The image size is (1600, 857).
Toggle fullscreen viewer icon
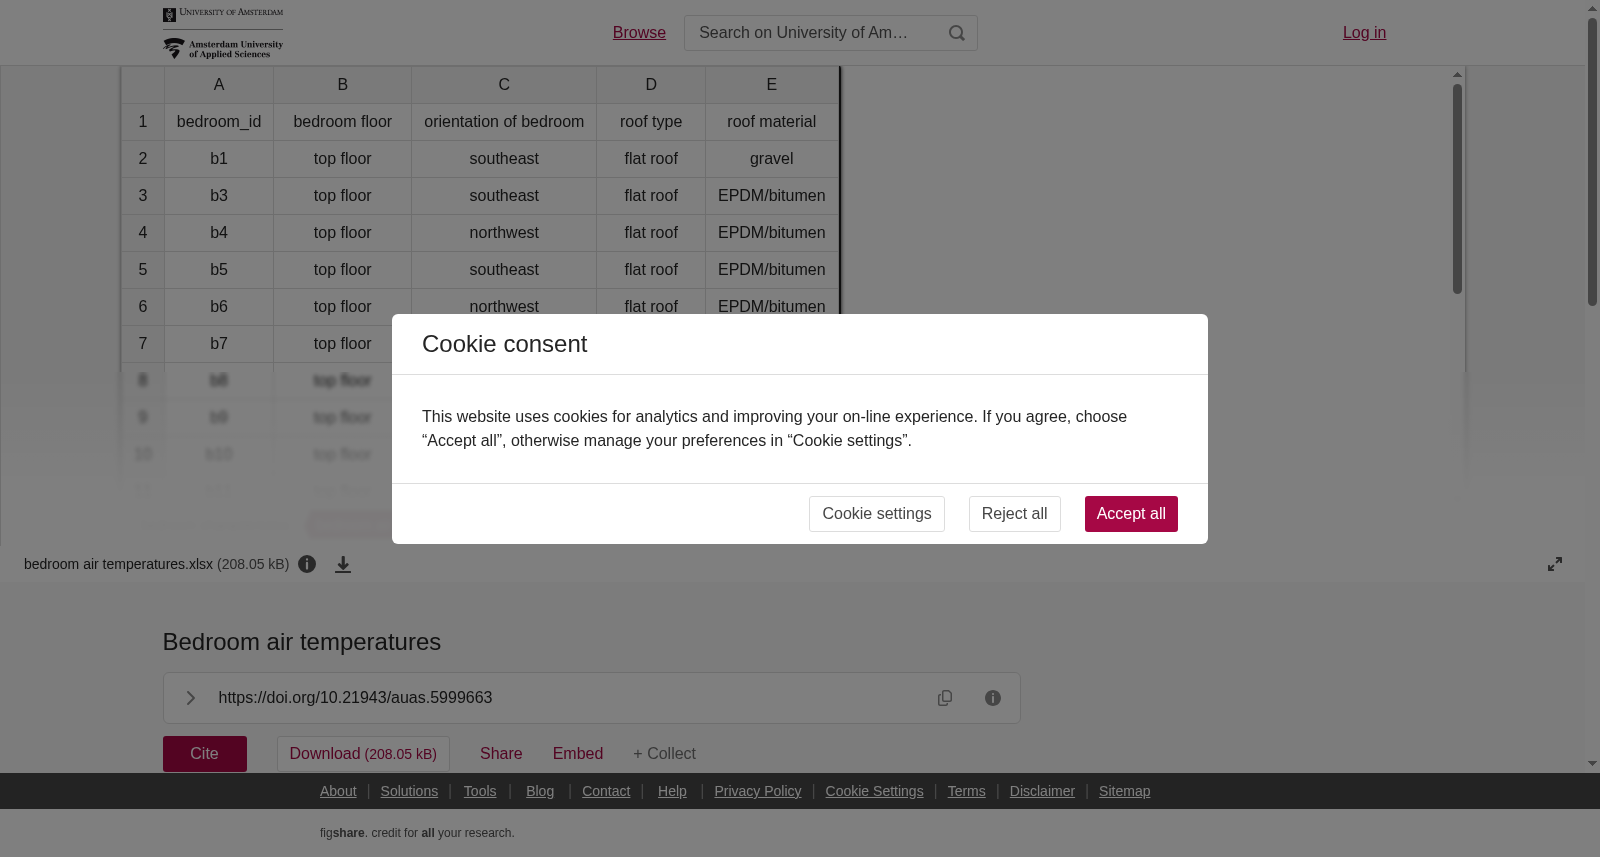(x=1555, y=564)
